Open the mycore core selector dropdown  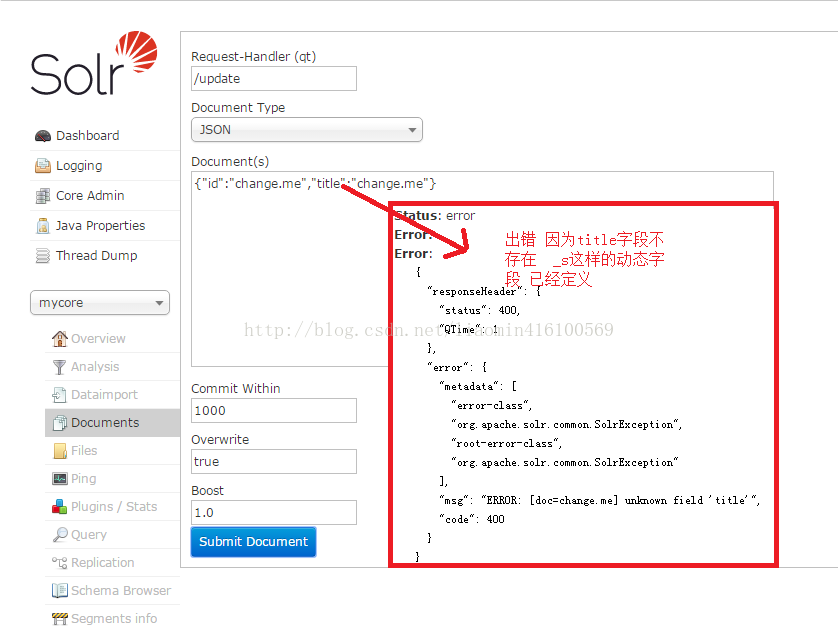[x=100, y=303]
